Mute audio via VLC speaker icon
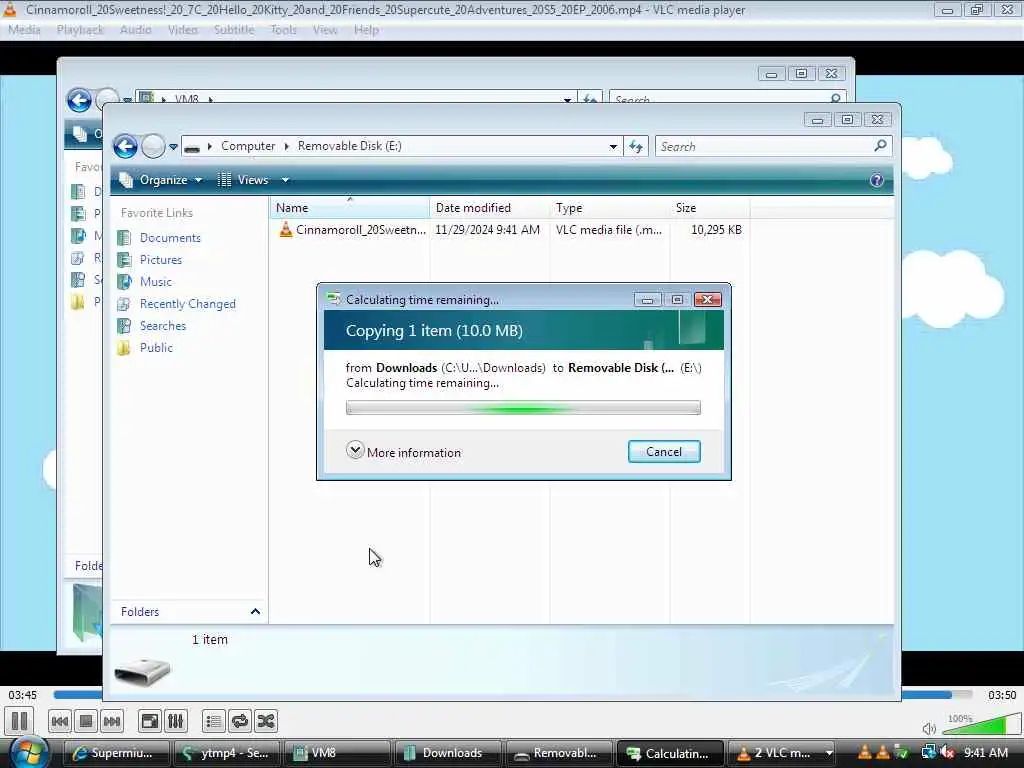Viewport: 1024px width, 768px height. click(929, 728)
